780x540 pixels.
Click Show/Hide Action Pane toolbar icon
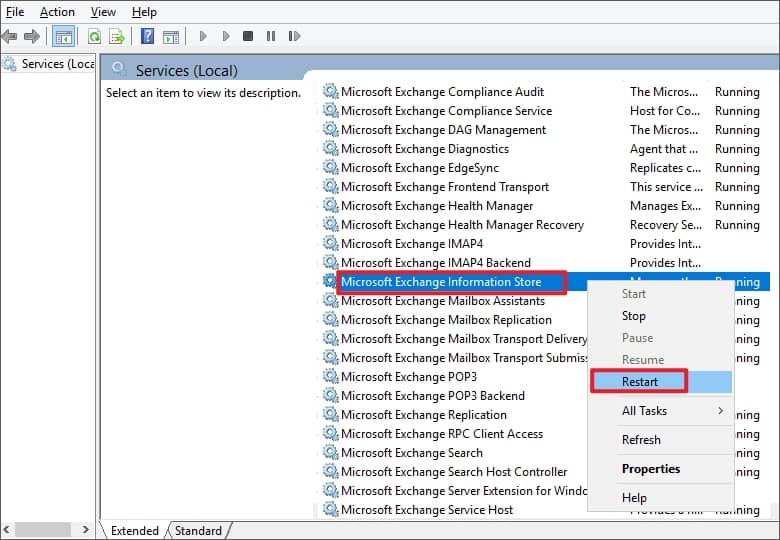[x=171, y=37]
